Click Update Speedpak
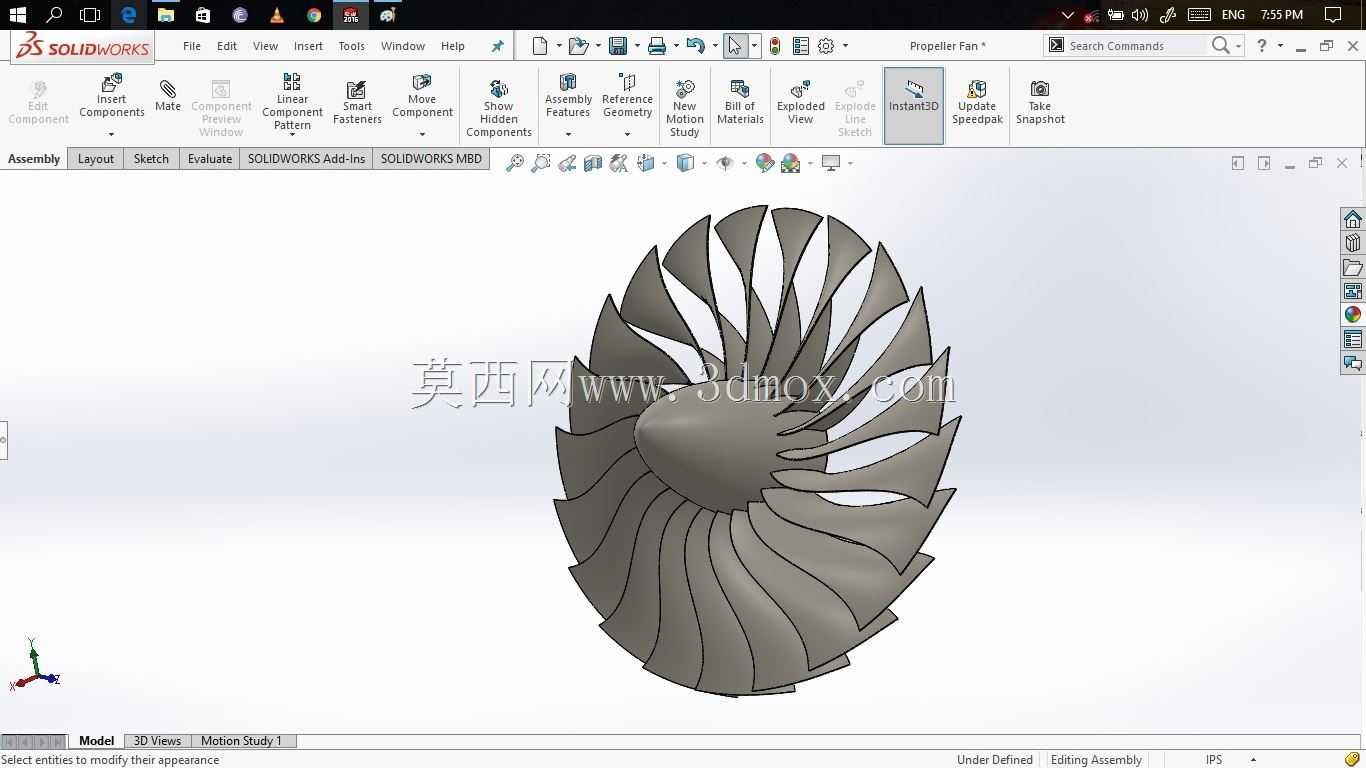1366x768 pixels. coord(977,101)
